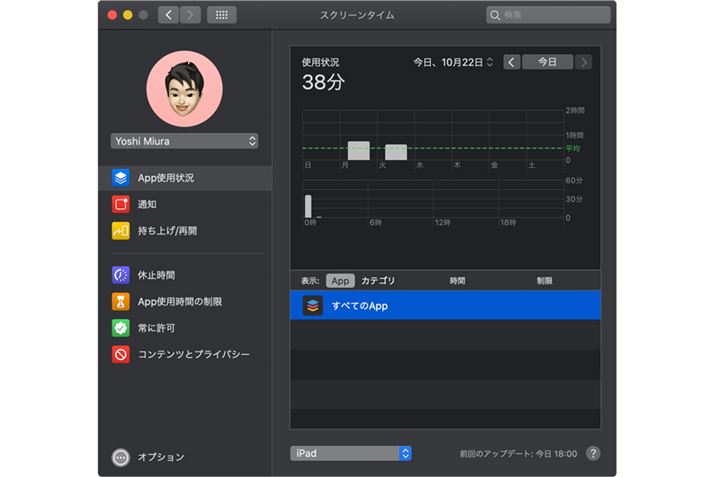Image resolution: width=715 pixels, height=477 pixels.
Task: Open the Yoshi Miura user dropdown
Action: [x=185, y=141]
